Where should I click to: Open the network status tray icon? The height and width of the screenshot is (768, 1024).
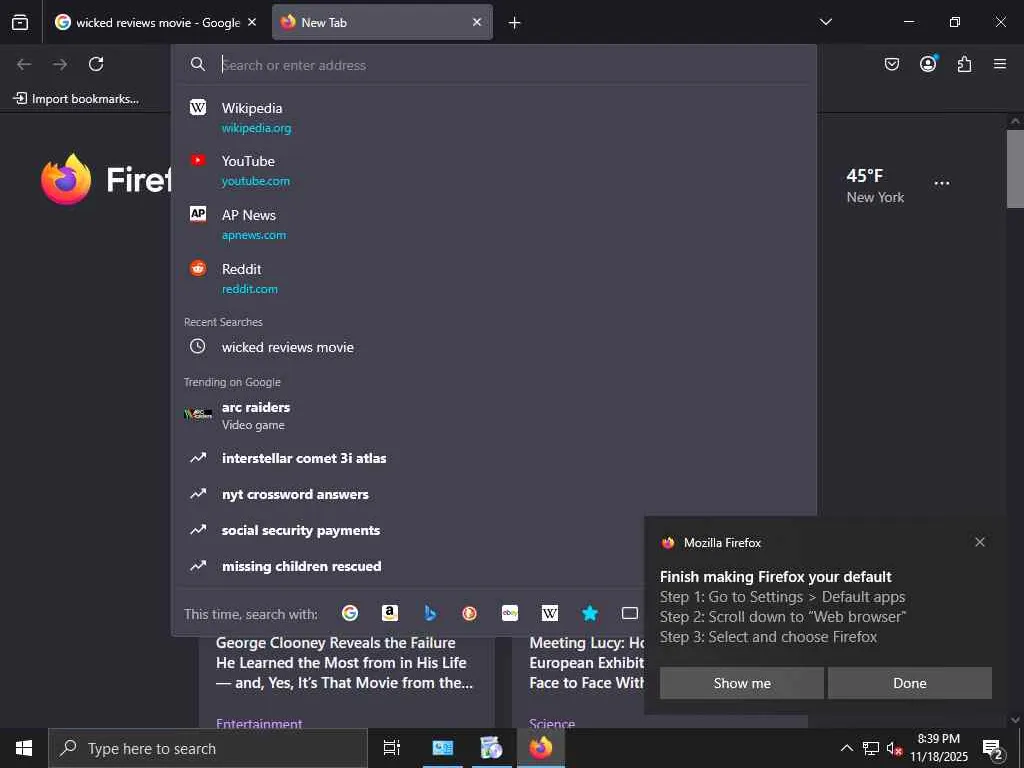[871, 748]
